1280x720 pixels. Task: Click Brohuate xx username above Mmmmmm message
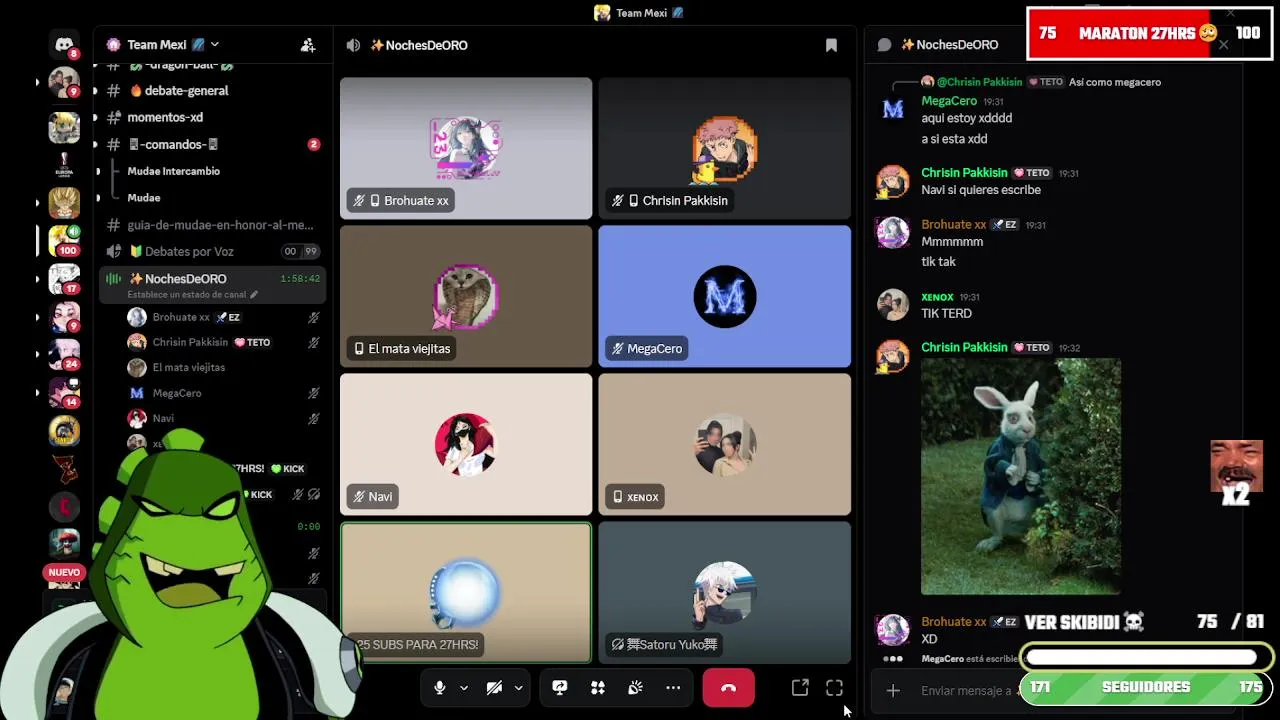click(954, 225)
